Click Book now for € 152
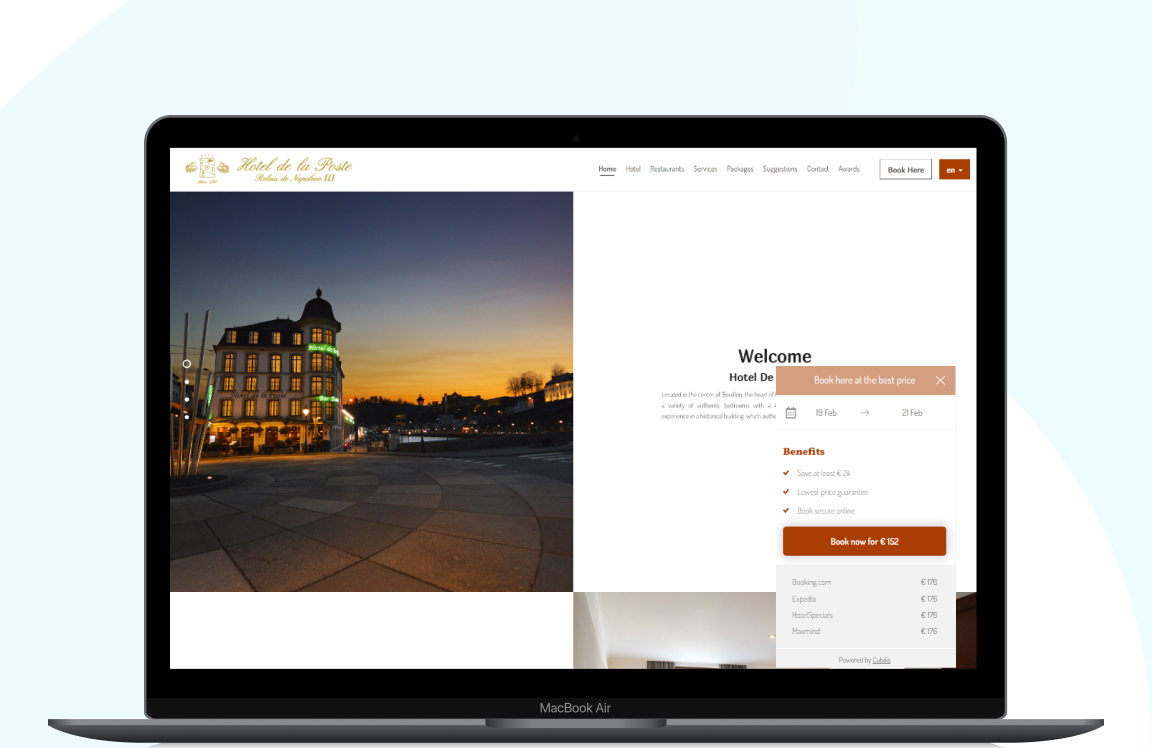Image resolution: width=1152 pixels, height=748 pixels. pyautogui.click(x=864, y=542)
